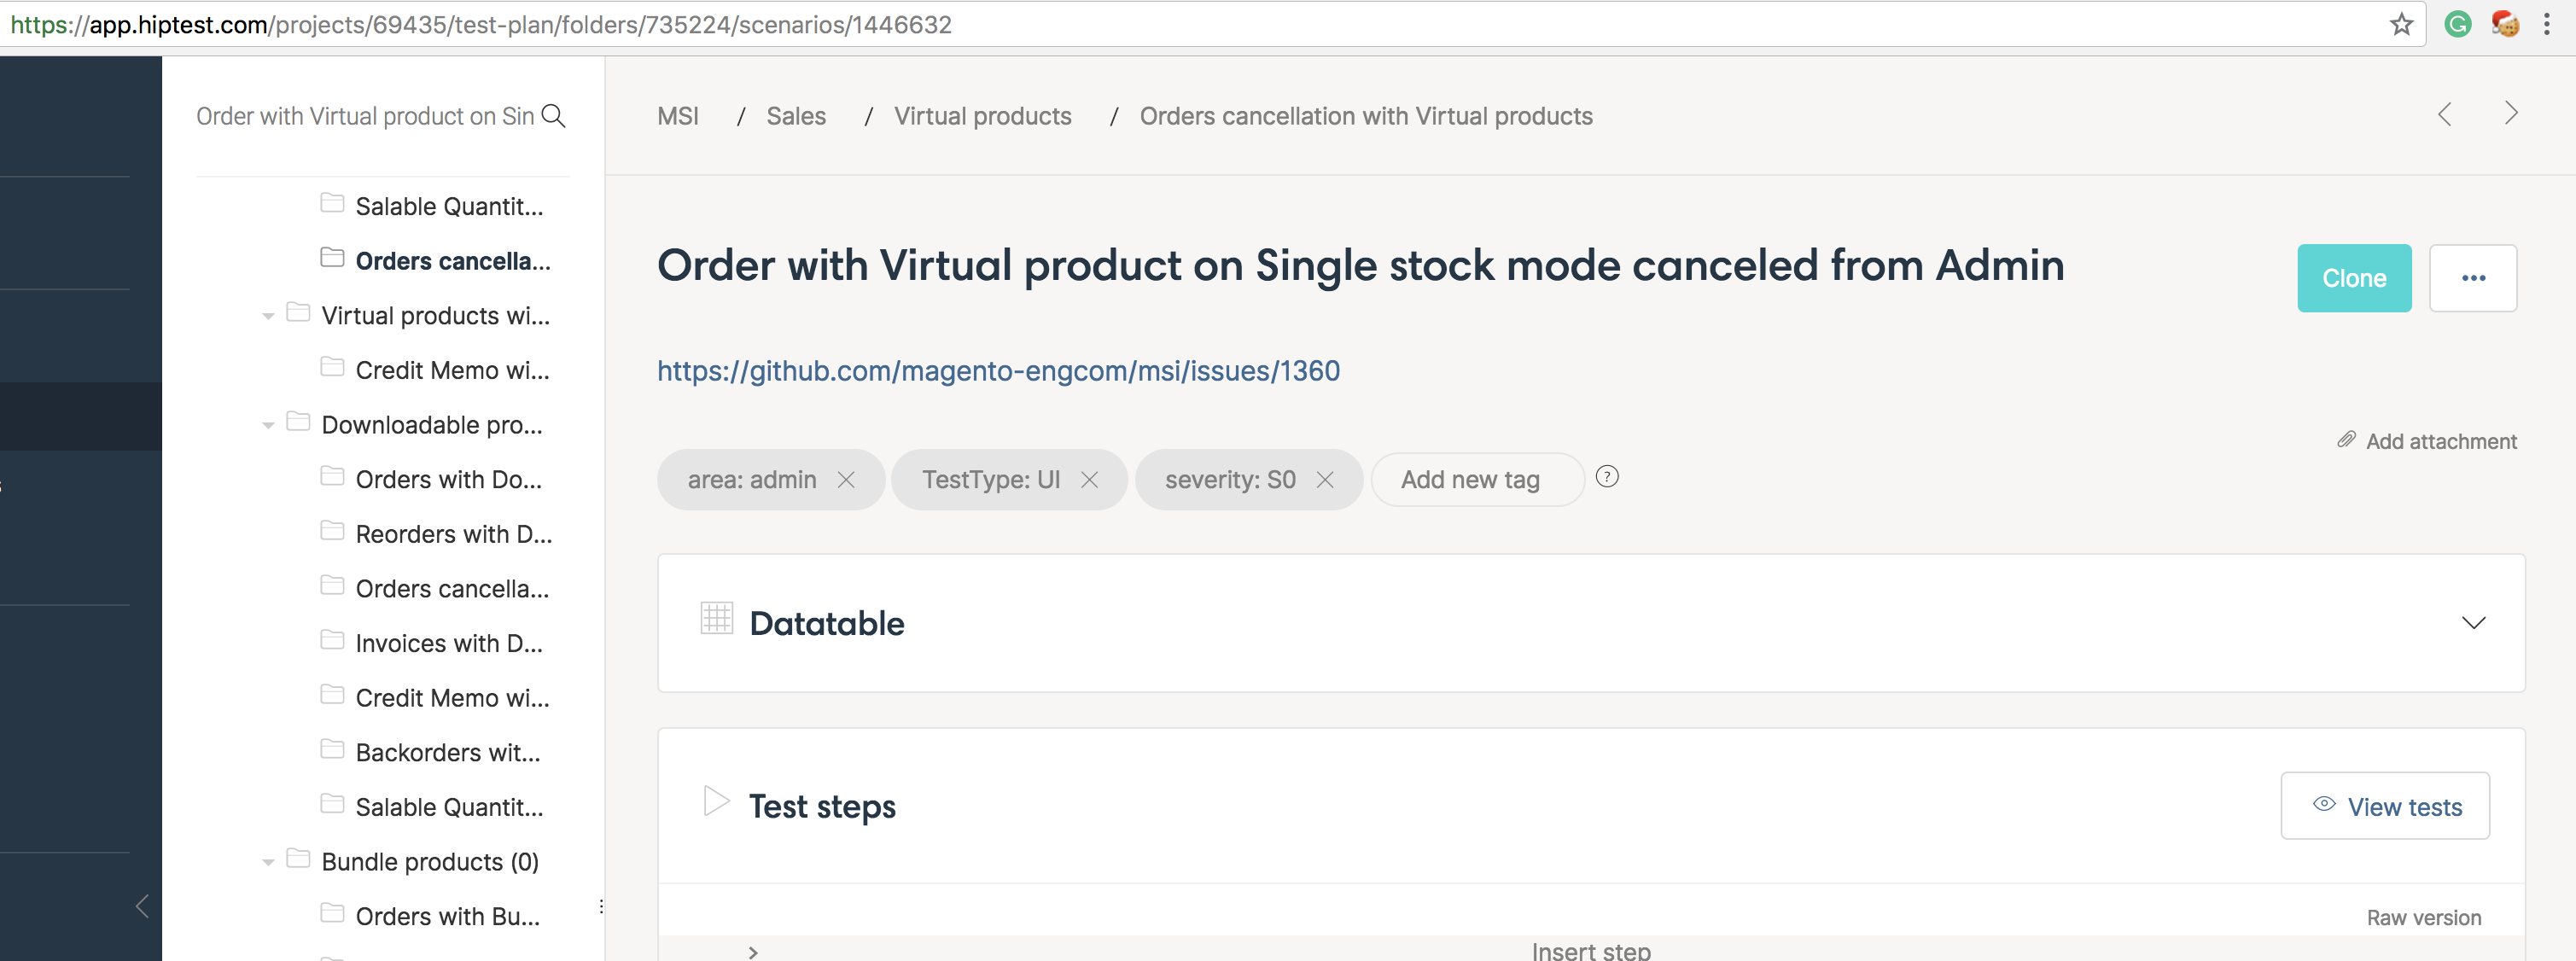Open the three-dots more options button
The image size is (2576, 961).
point(2472,278)
